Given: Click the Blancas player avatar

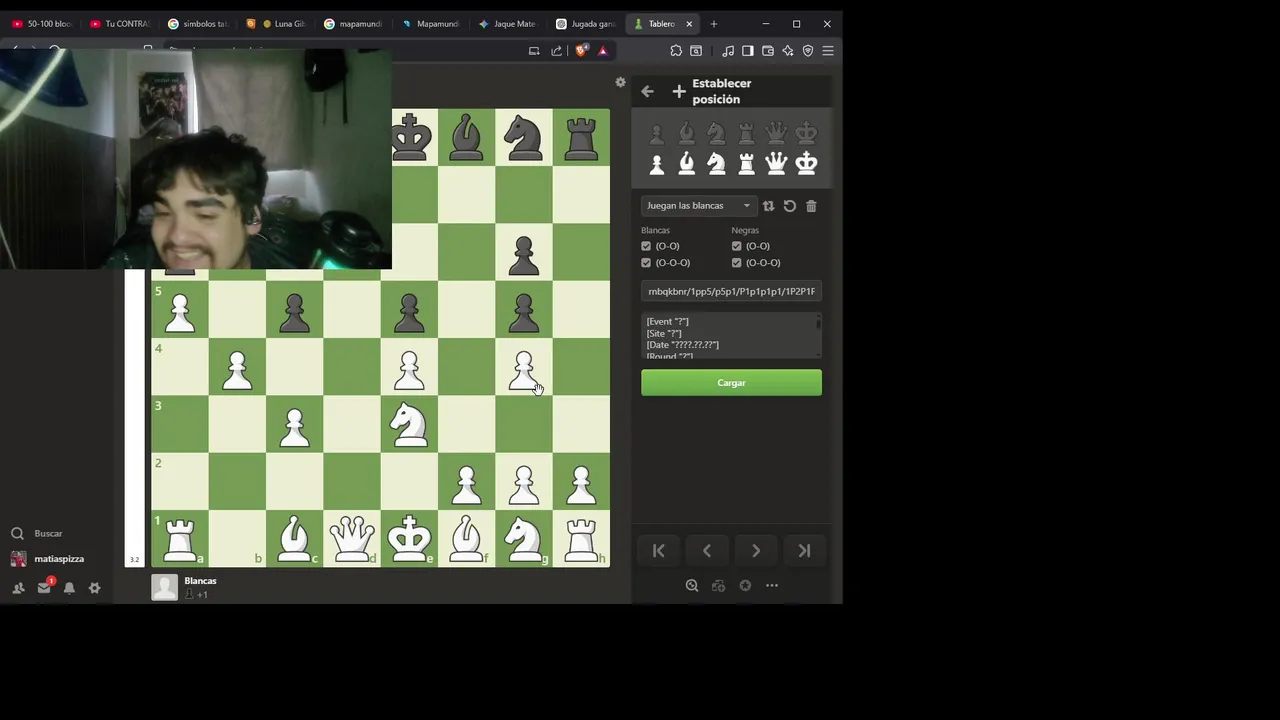Looking at the screenshot, I should [x=165, y=588].
